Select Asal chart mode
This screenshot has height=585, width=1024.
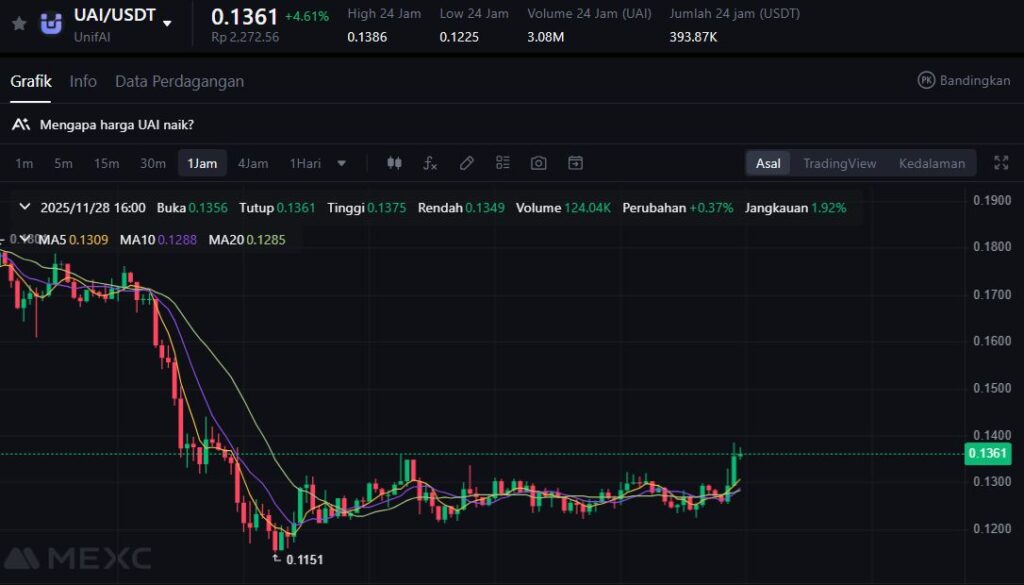pos(768,163)
